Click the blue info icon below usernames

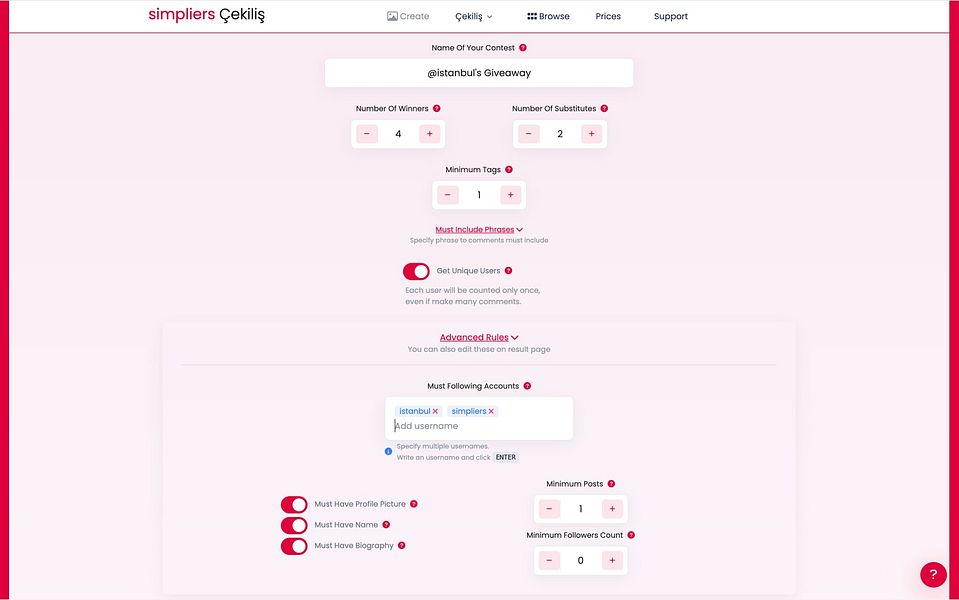click(x=388, y=451)
